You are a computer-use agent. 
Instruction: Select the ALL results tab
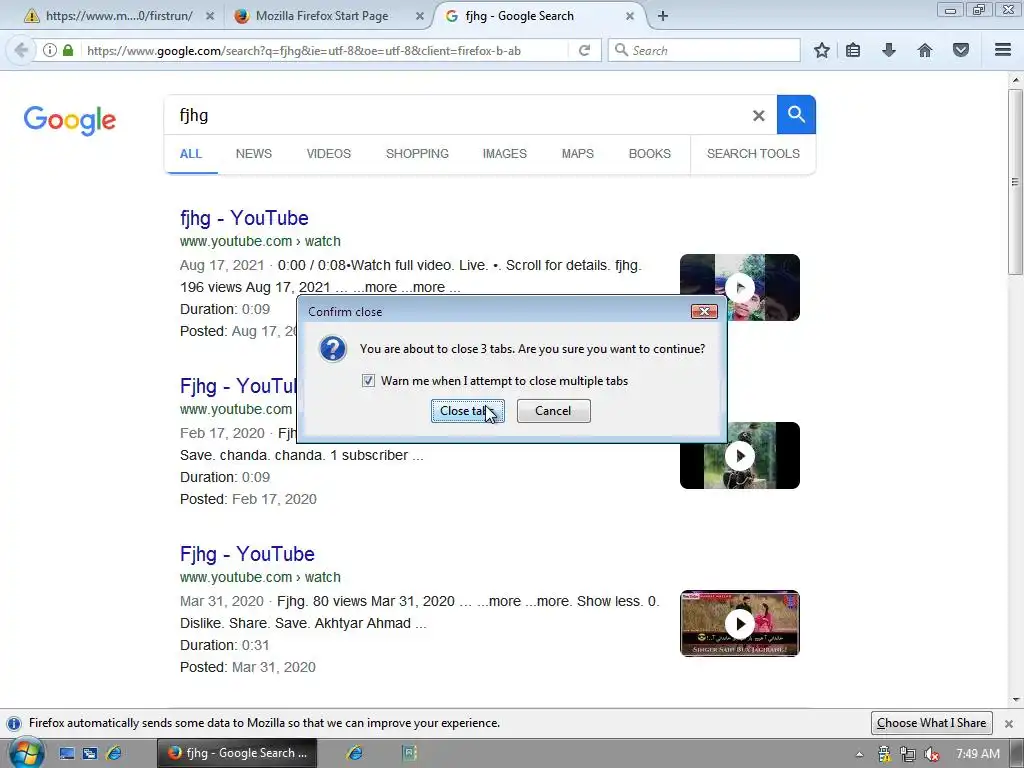(191, 154)
